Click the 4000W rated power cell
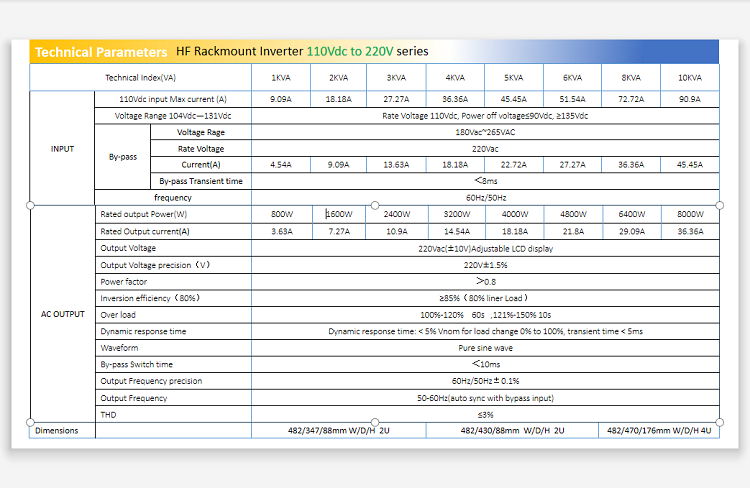This screenshot has height=488, width=750. point(515,214)
